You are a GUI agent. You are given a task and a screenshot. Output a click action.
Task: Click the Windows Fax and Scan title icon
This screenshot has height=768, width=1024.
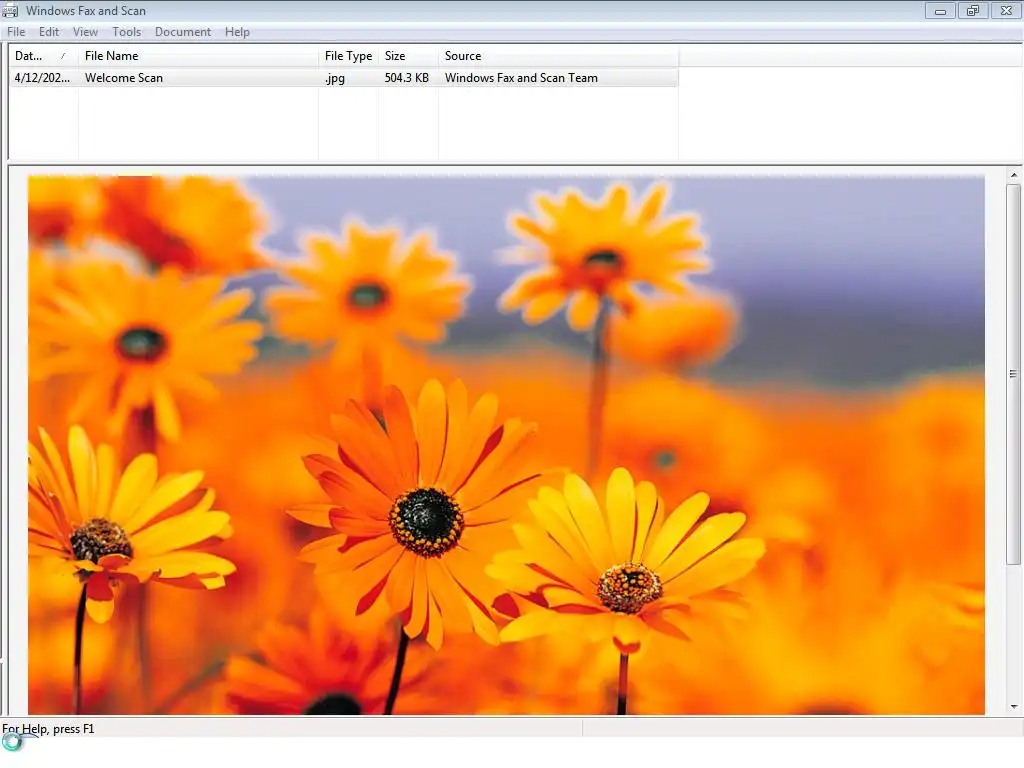(10, 10)
